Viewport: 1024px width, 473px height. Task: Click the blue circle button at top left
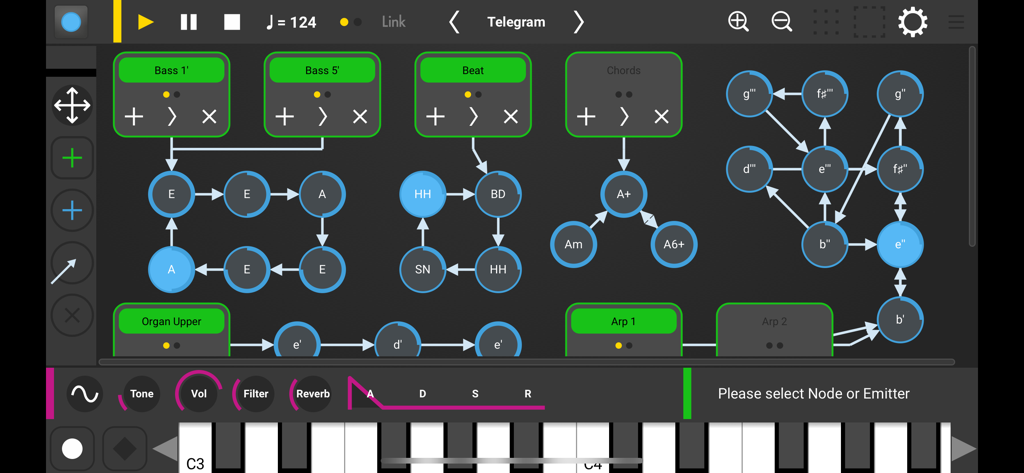[71, 22]
